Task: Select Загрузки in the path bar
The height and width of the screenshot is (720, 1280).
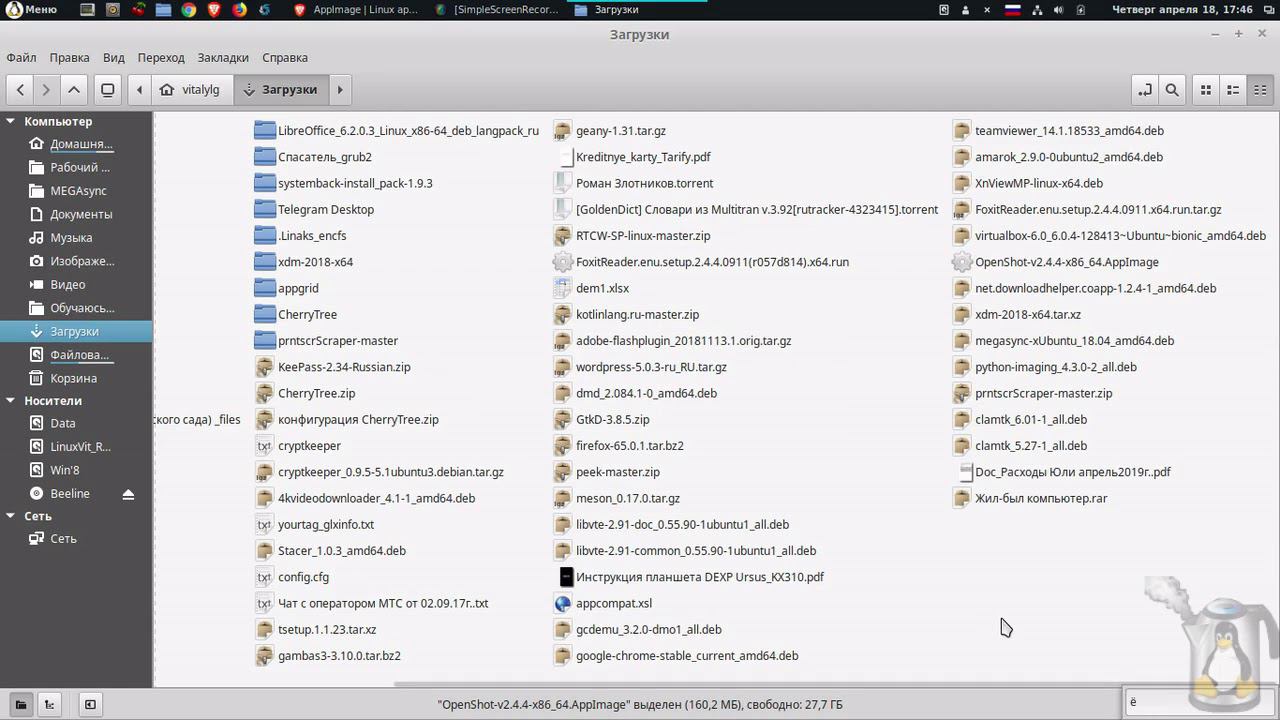Action: tap(280, 89)
